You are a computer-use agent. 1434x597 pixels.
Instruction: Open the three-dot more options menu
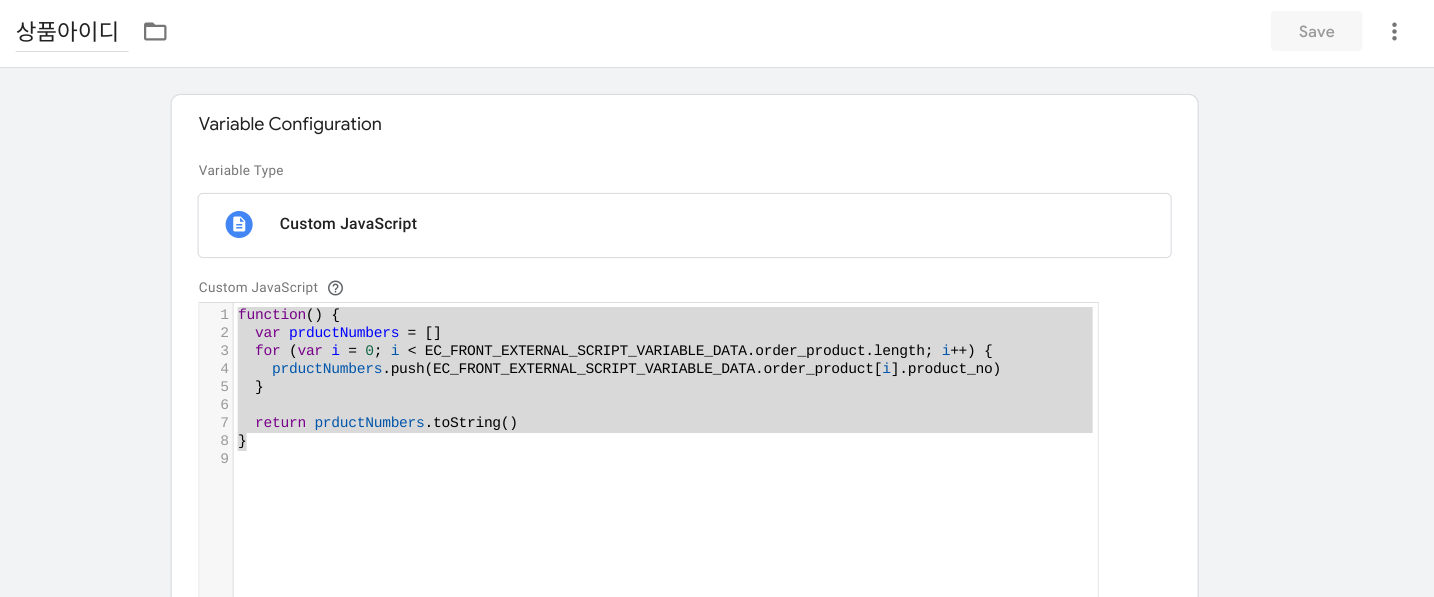point(1394,32)
